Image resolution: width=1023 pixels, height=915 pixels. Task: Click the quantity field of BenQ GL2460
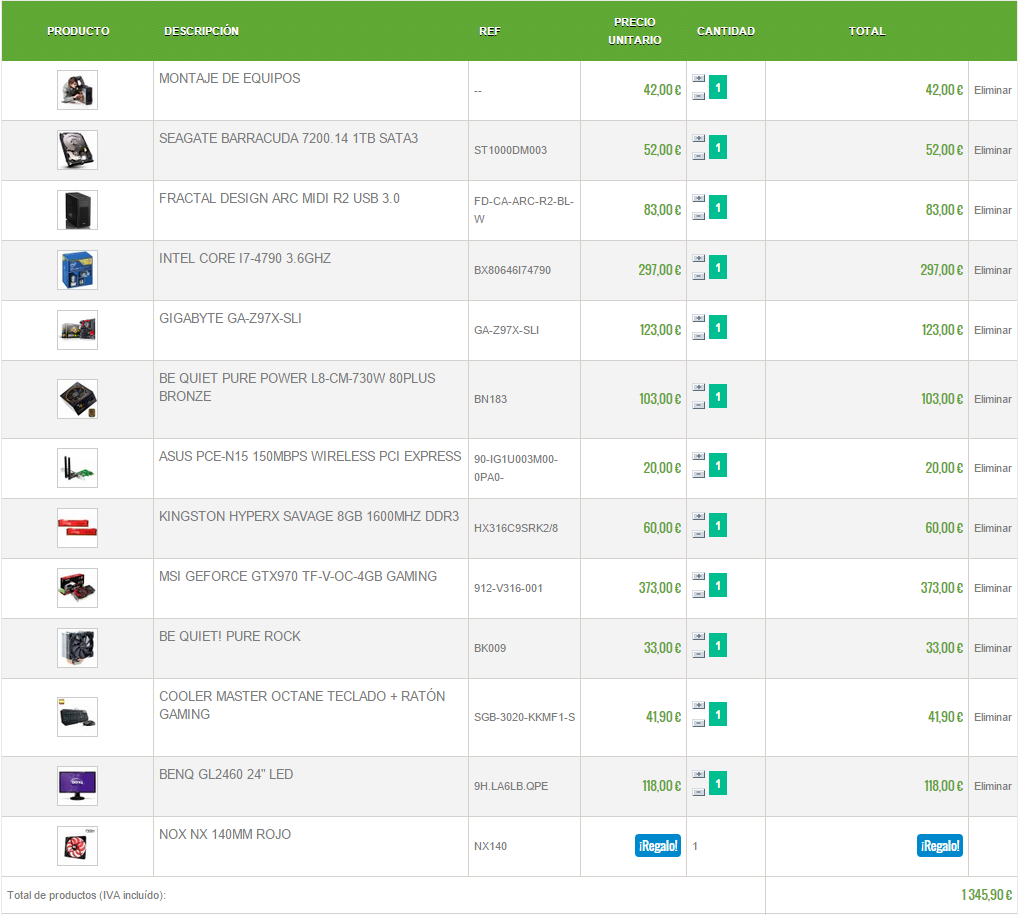[718, 783]
